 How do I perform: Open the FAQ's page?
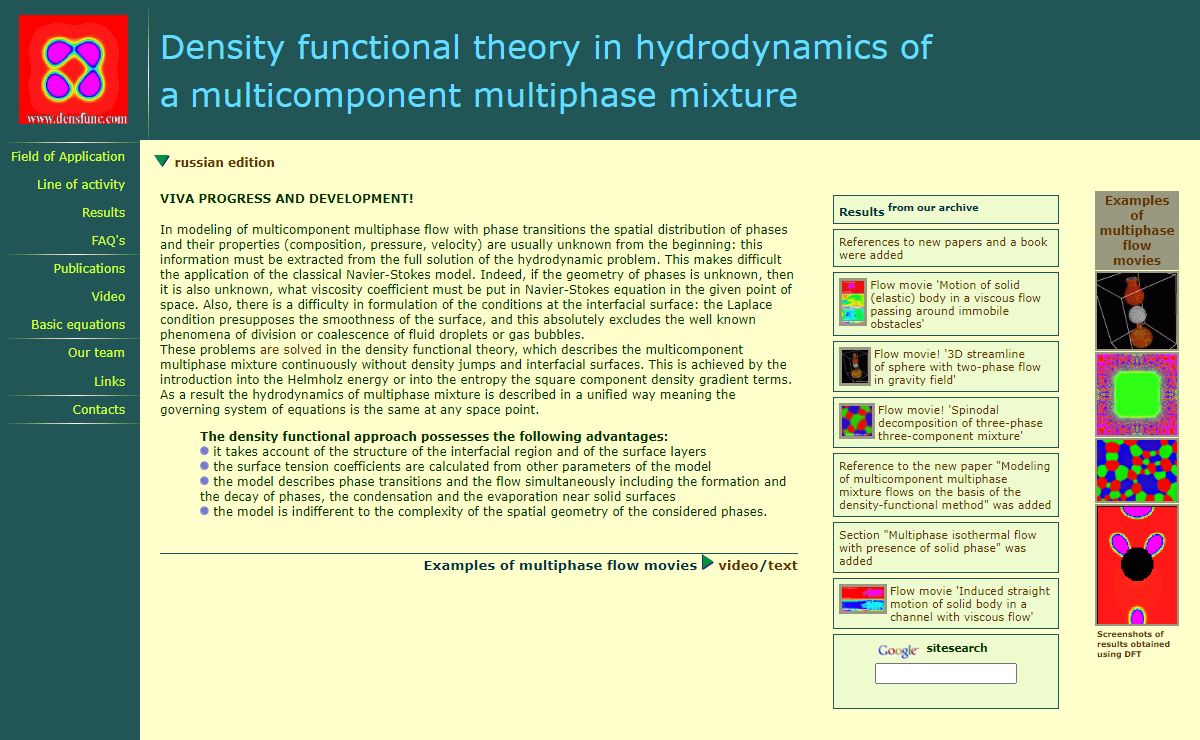108,241
